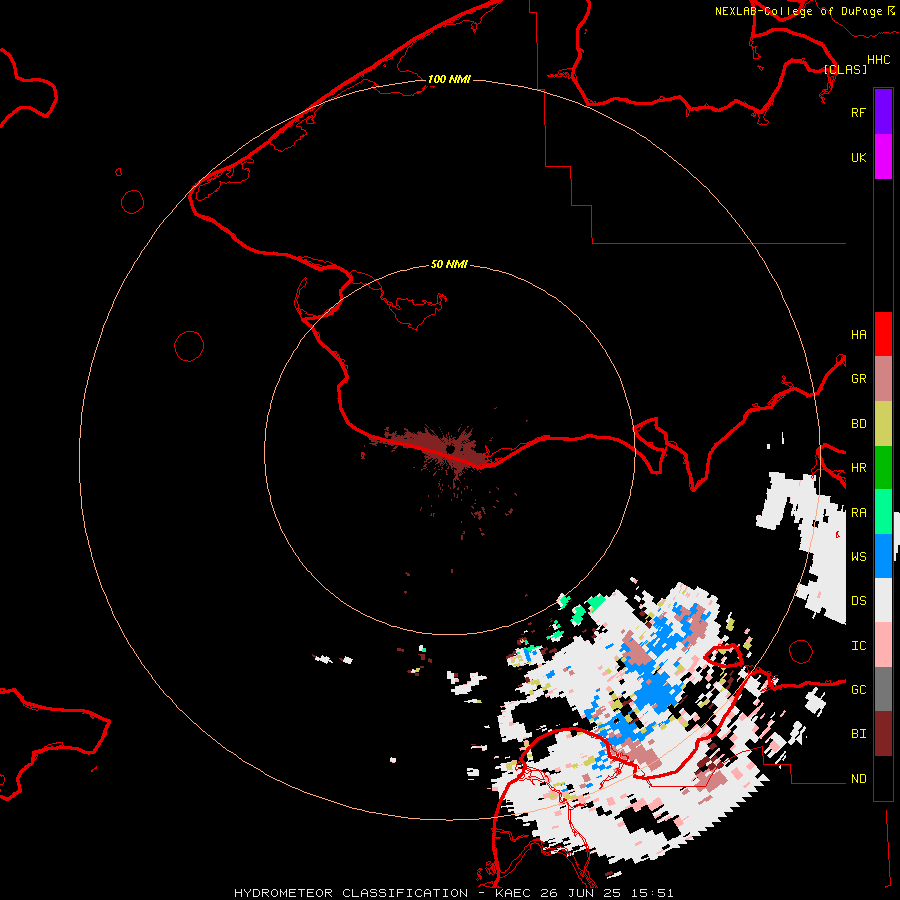Click the IC legend label
The width and height of the screenshot is (900, 900).
(x=859, y=646)
